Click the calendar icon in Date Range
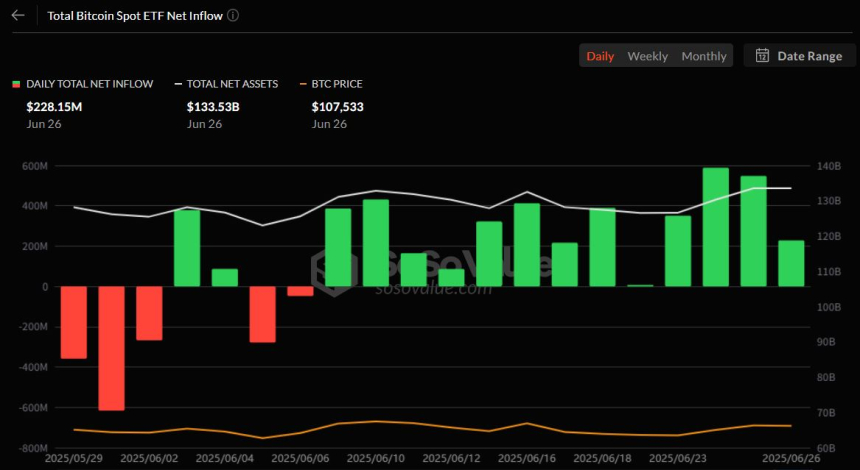Image resolution: width=860 pixels, height=470 pixels. [x=762, y=56]
